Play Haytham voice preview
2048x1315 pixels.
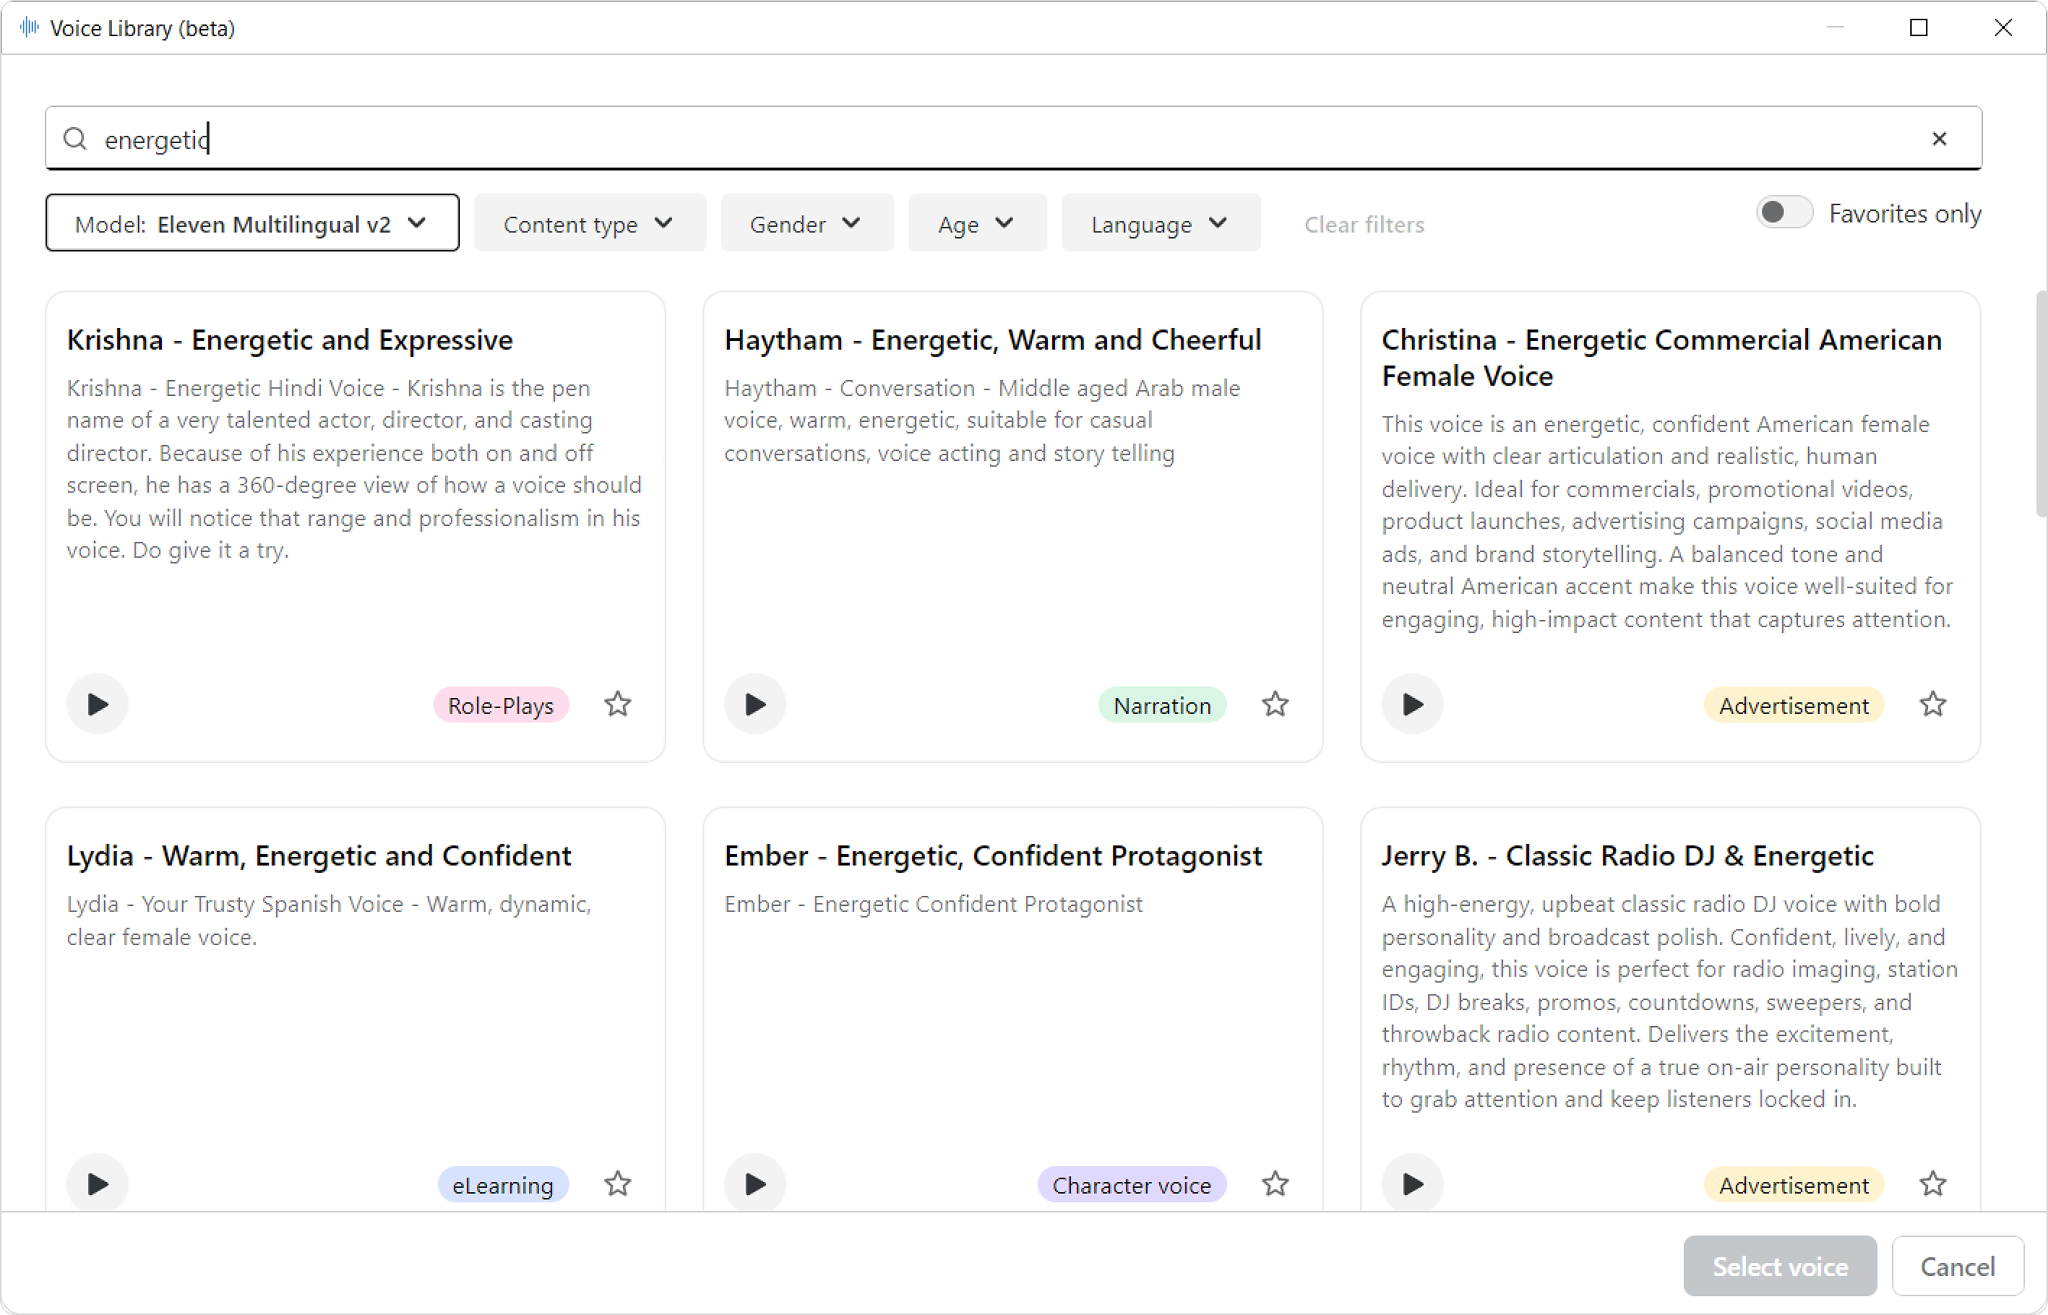[x=755, y=704]
